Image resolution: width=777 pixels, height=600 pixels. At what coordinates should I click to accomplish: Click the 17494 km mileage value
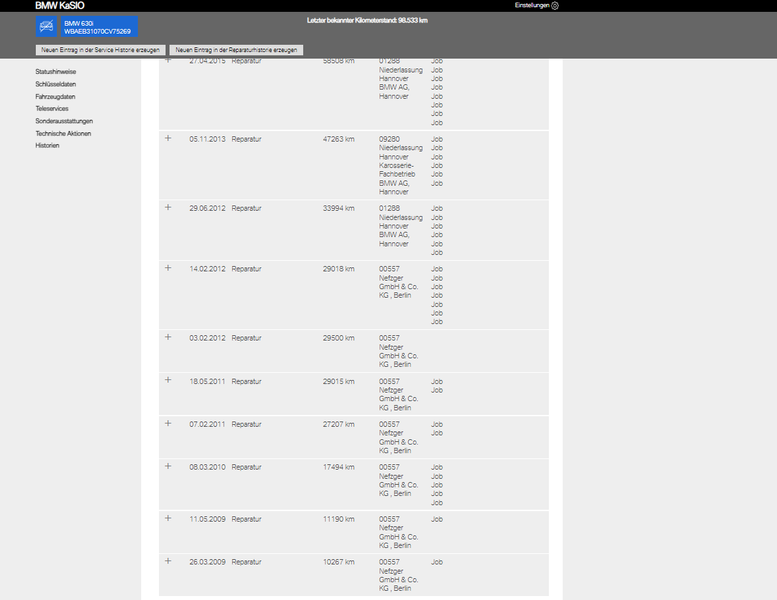pos(338,467)
